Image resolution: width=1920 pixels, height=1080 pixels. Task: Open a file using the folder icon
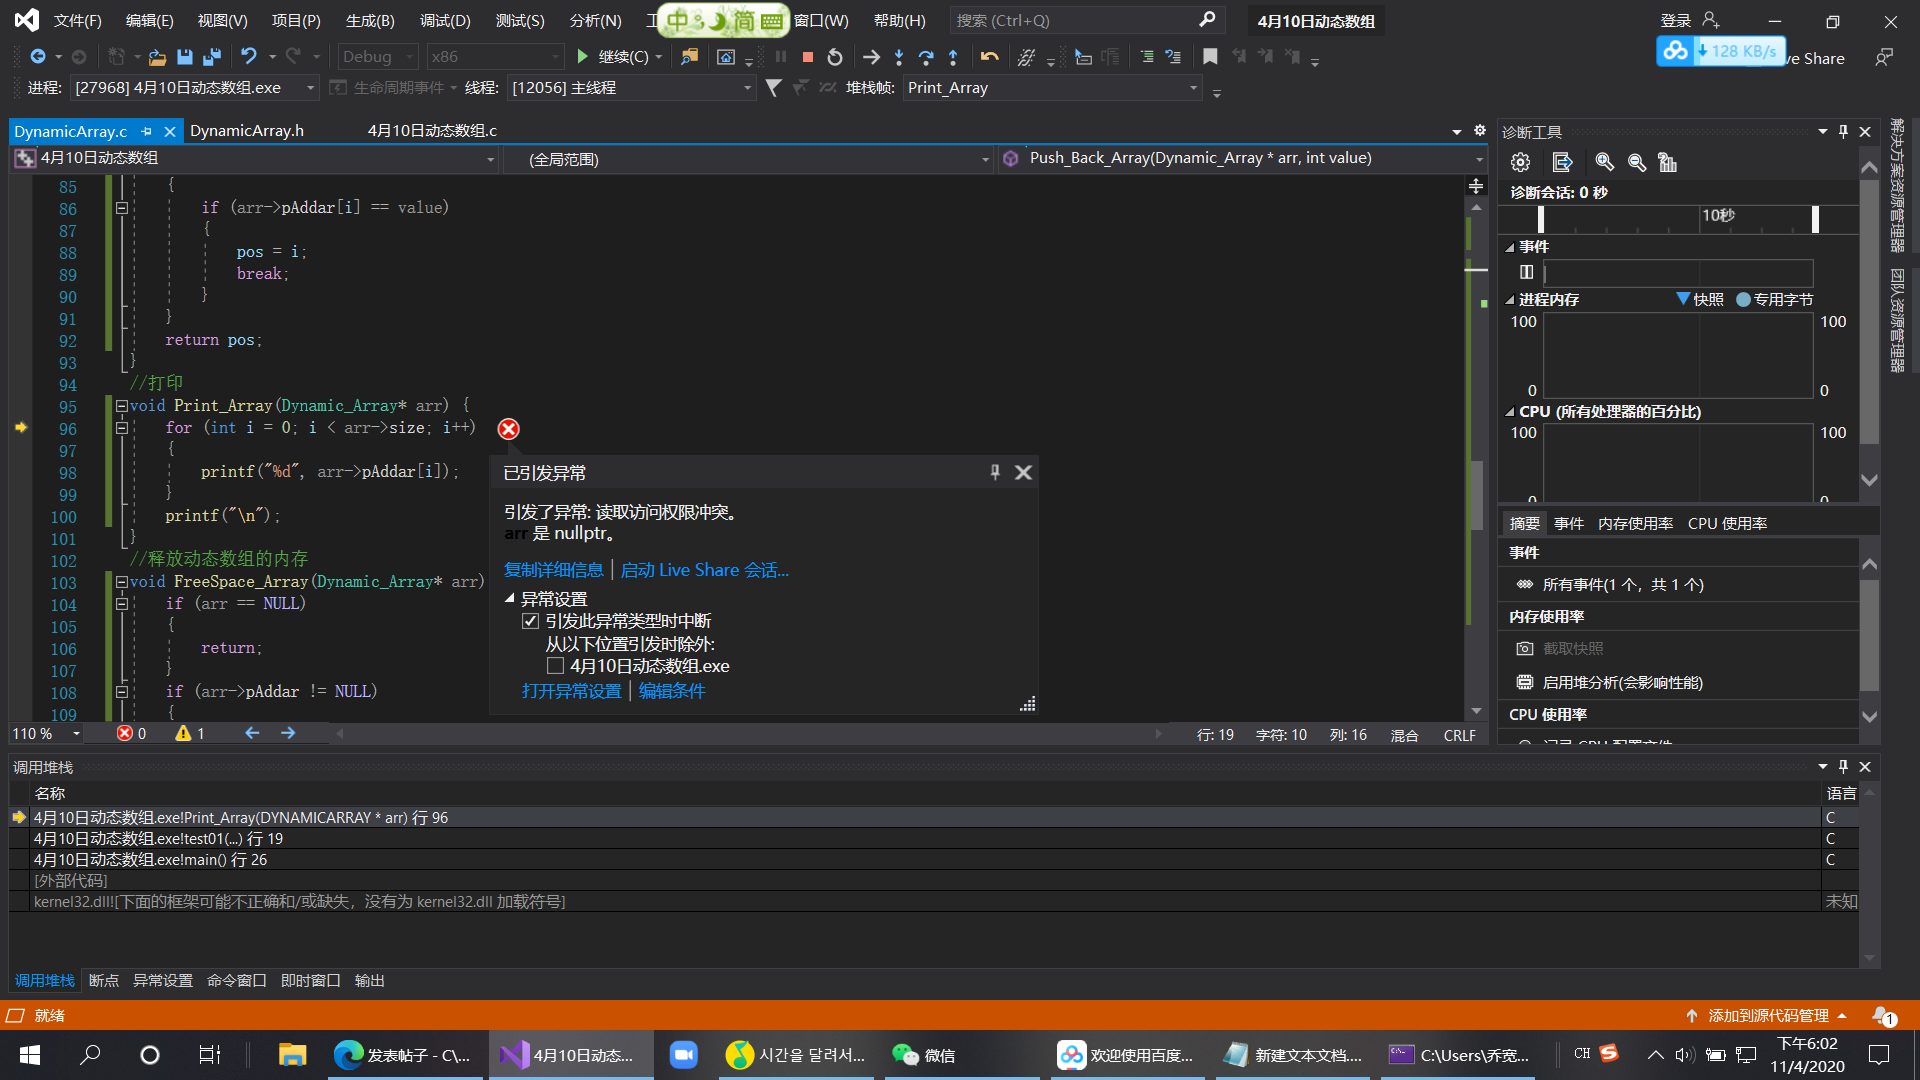(x=157, y=57)
